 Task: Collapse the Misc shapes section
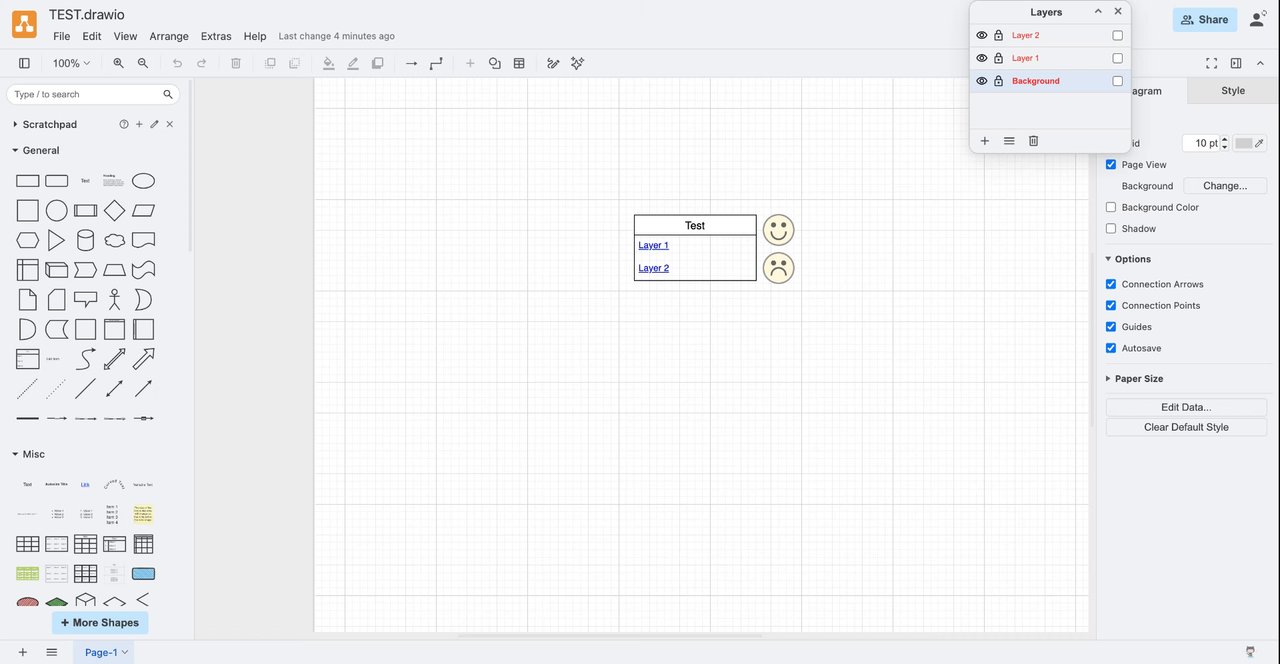[x=15, y=454]
